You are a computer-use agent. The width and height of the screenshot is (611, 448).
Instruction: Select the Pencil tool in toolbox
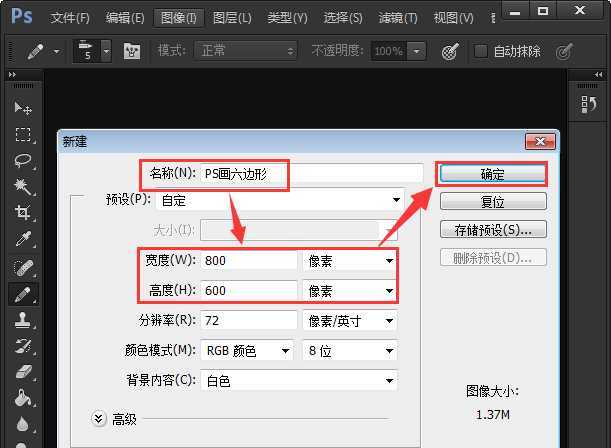pos(23,294)
